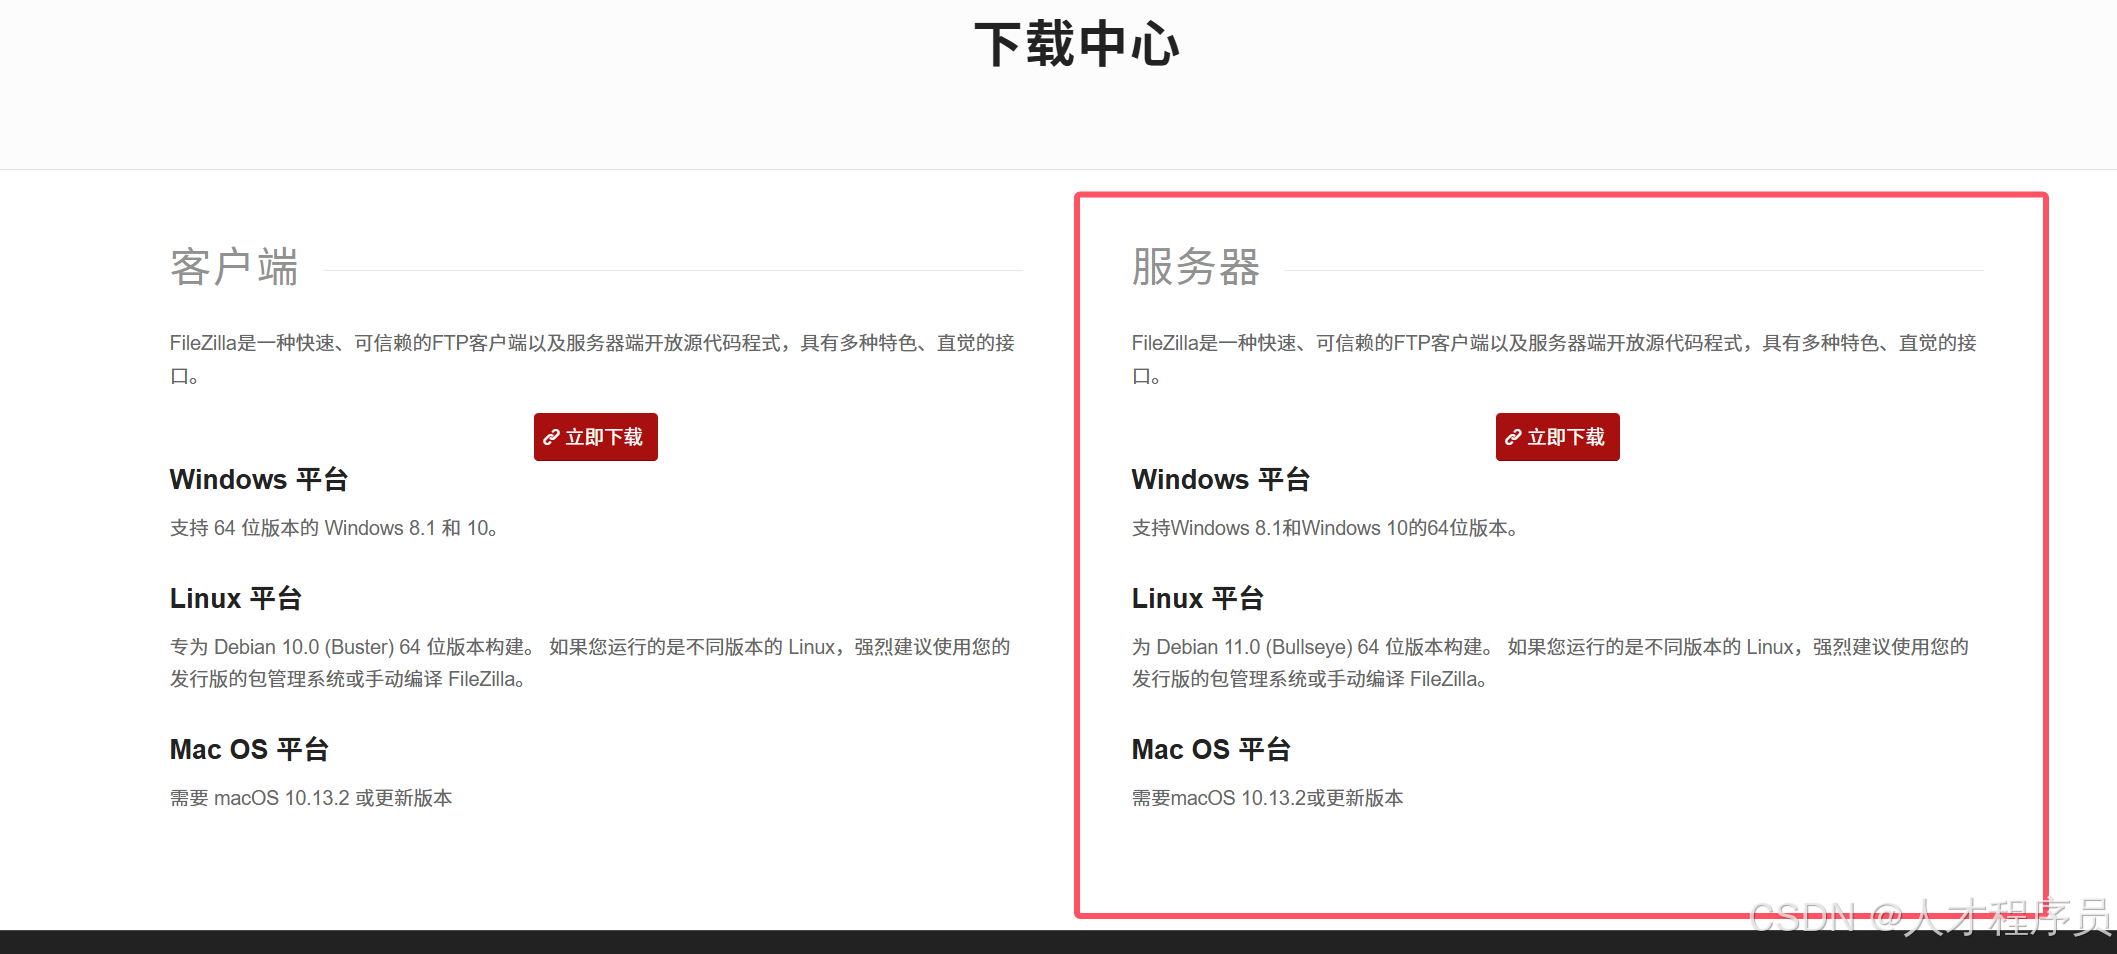Viewport: 2117px width, 954px height.
Task: Click the FileZilla intro paragraph under 客户端
Action: [592, 359]
